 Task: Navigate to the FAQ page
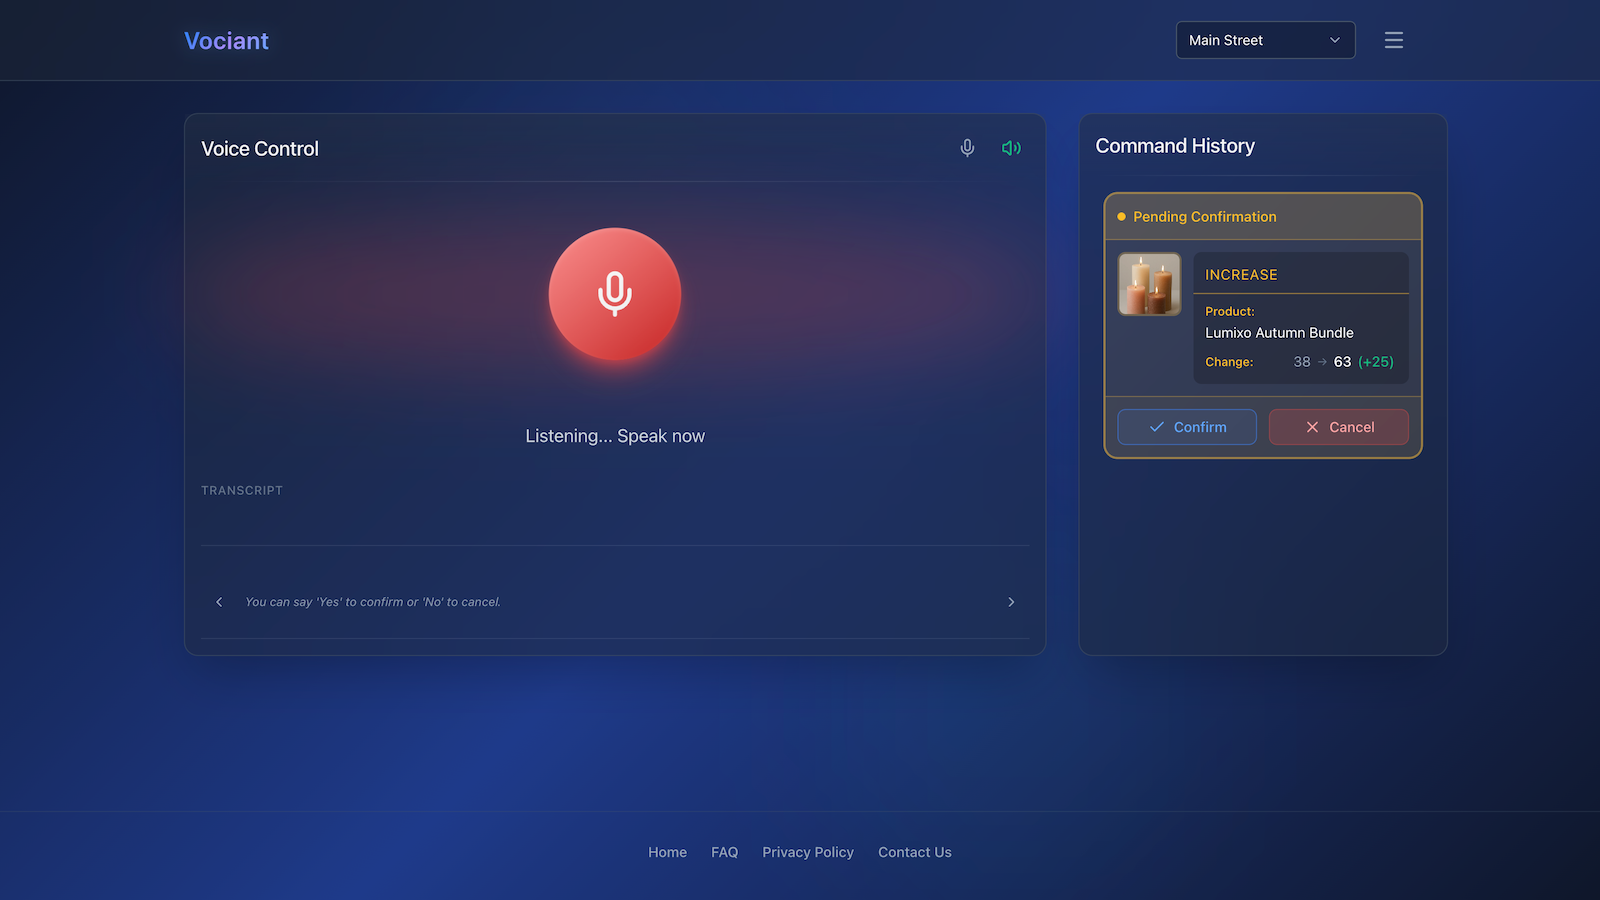point(724,851)
